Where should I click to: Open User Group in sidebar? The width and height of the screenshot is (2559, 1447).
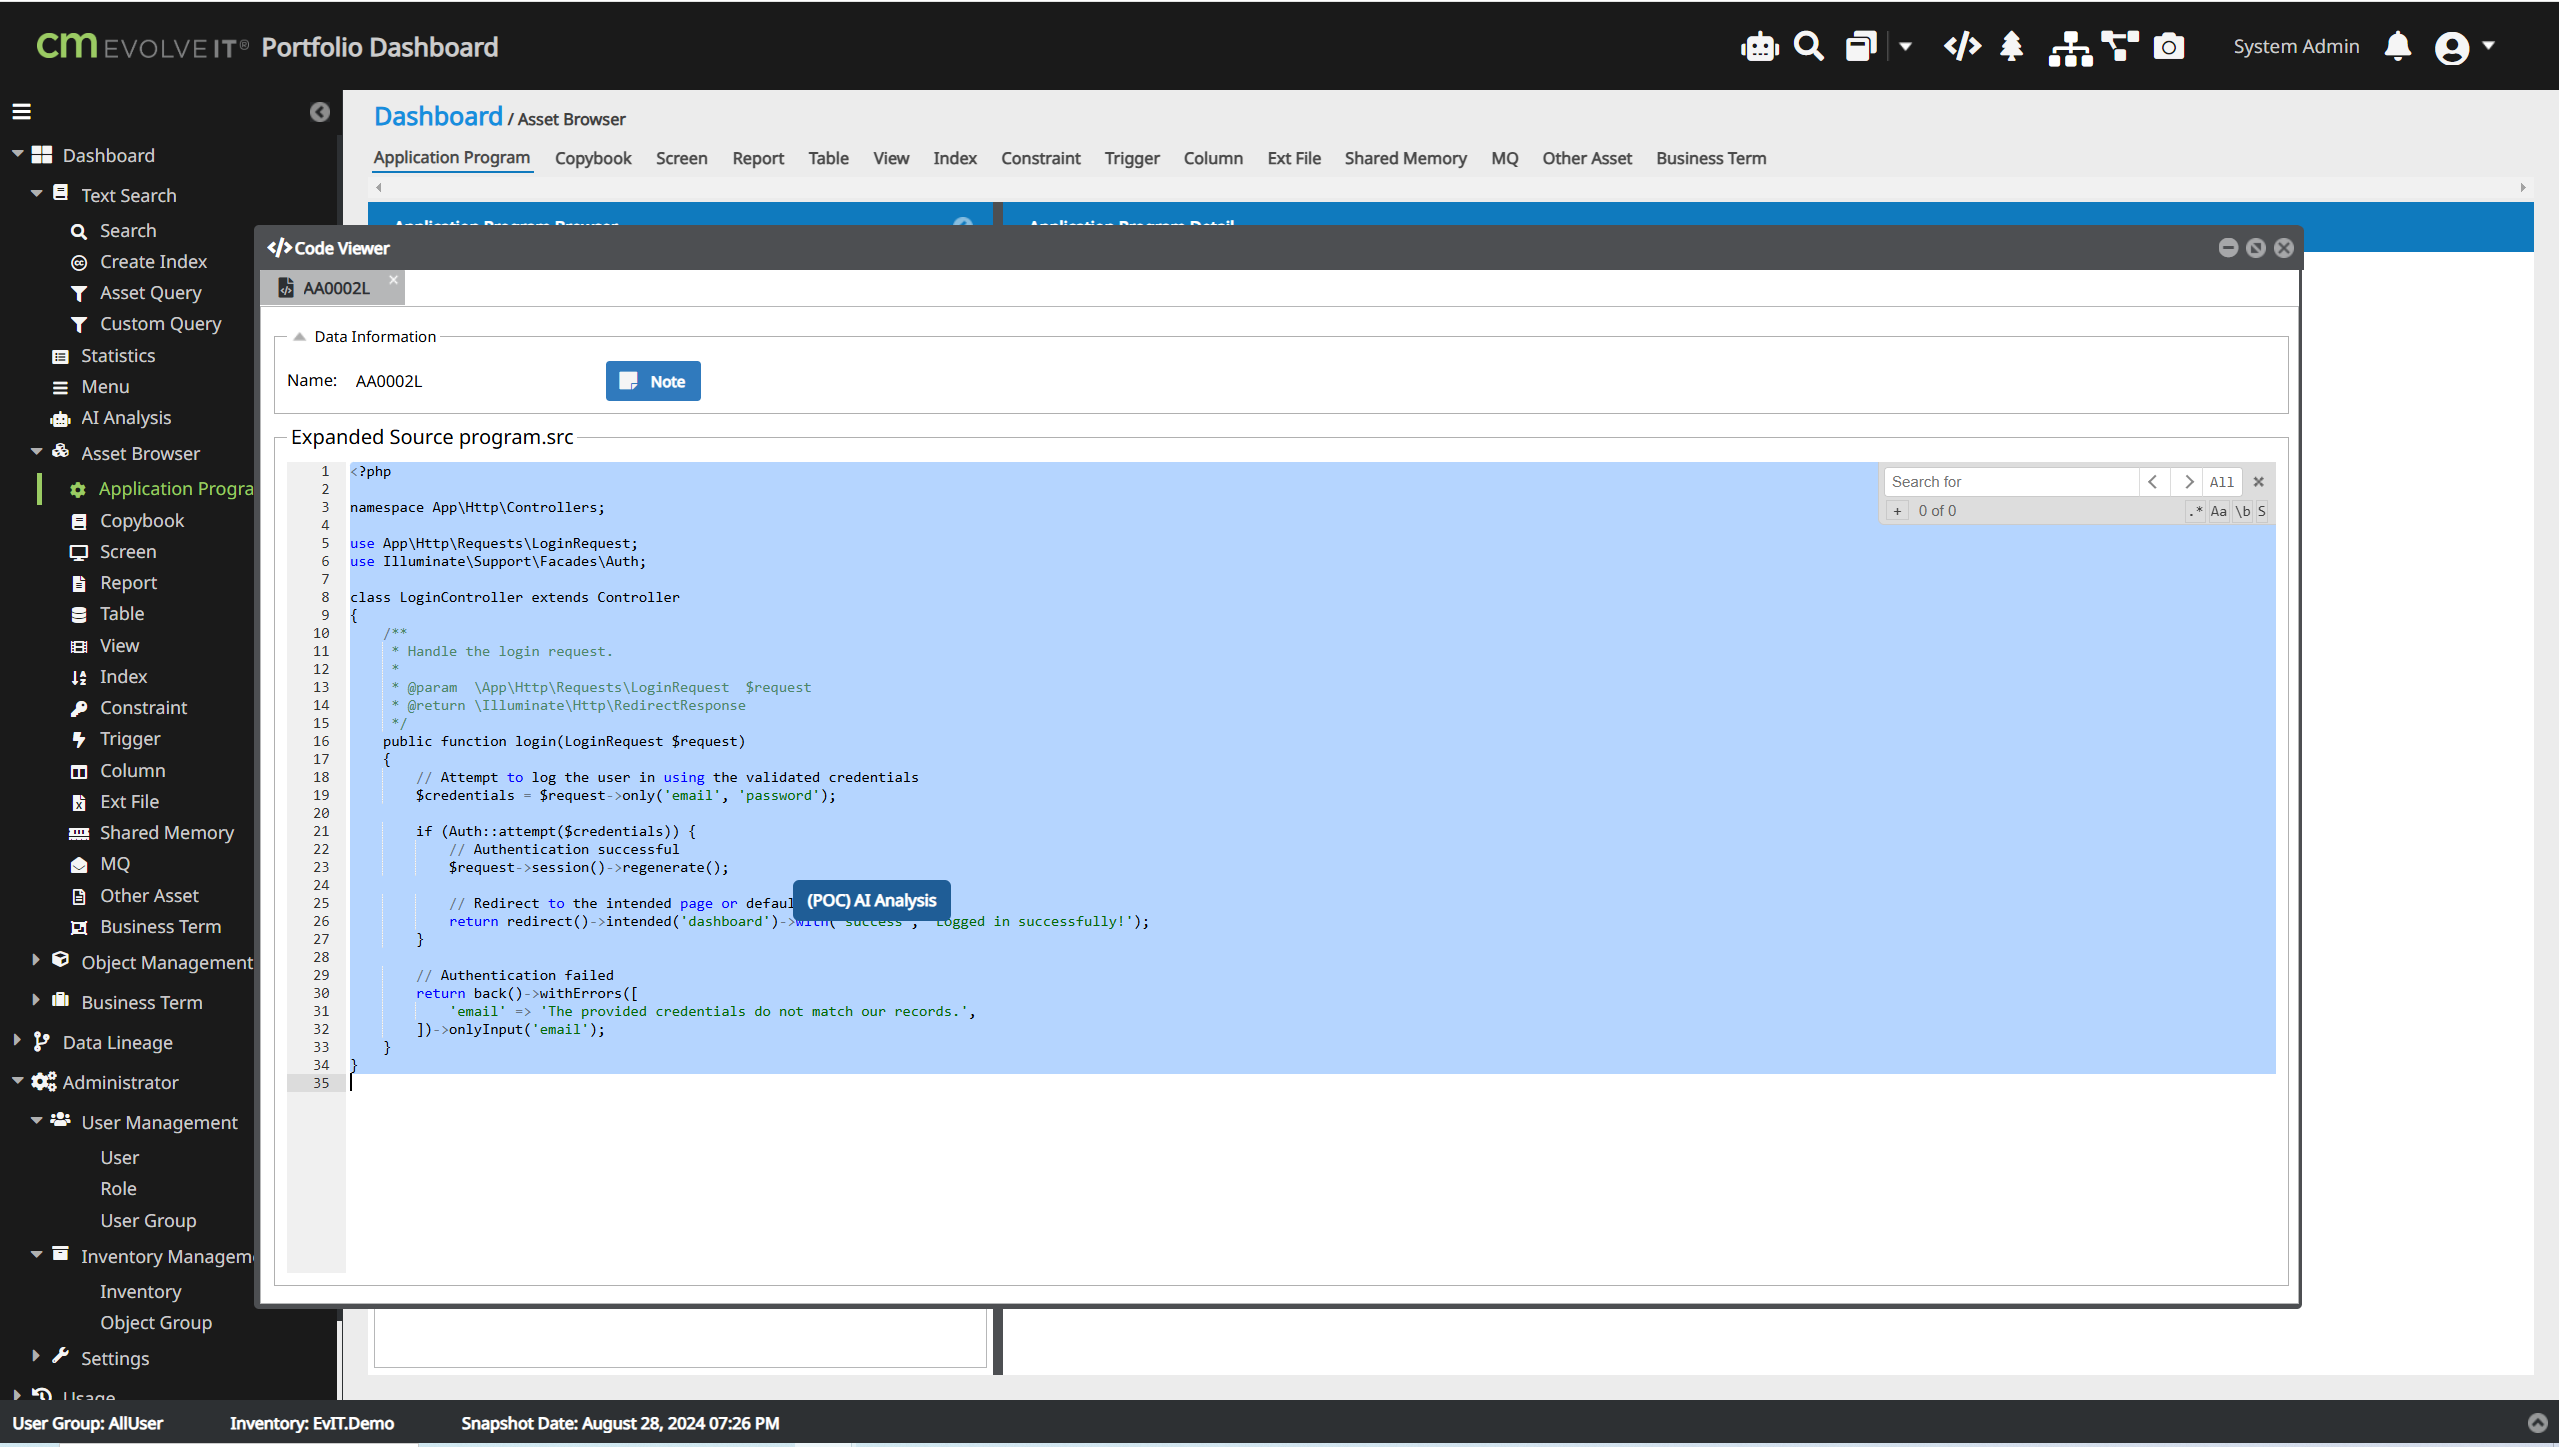point(148,1220)
